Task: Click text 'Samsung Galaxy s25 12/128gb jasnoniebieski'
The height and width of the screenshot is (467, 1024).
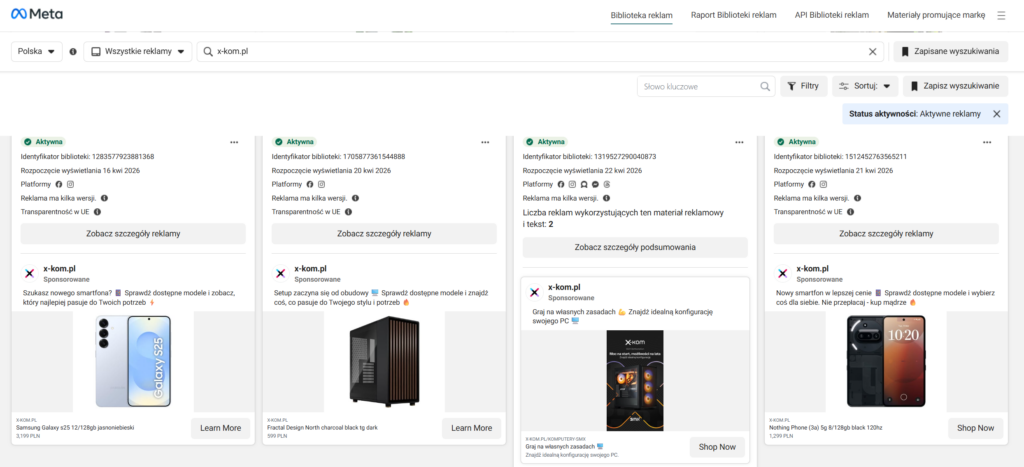Action: coord(75,428)
